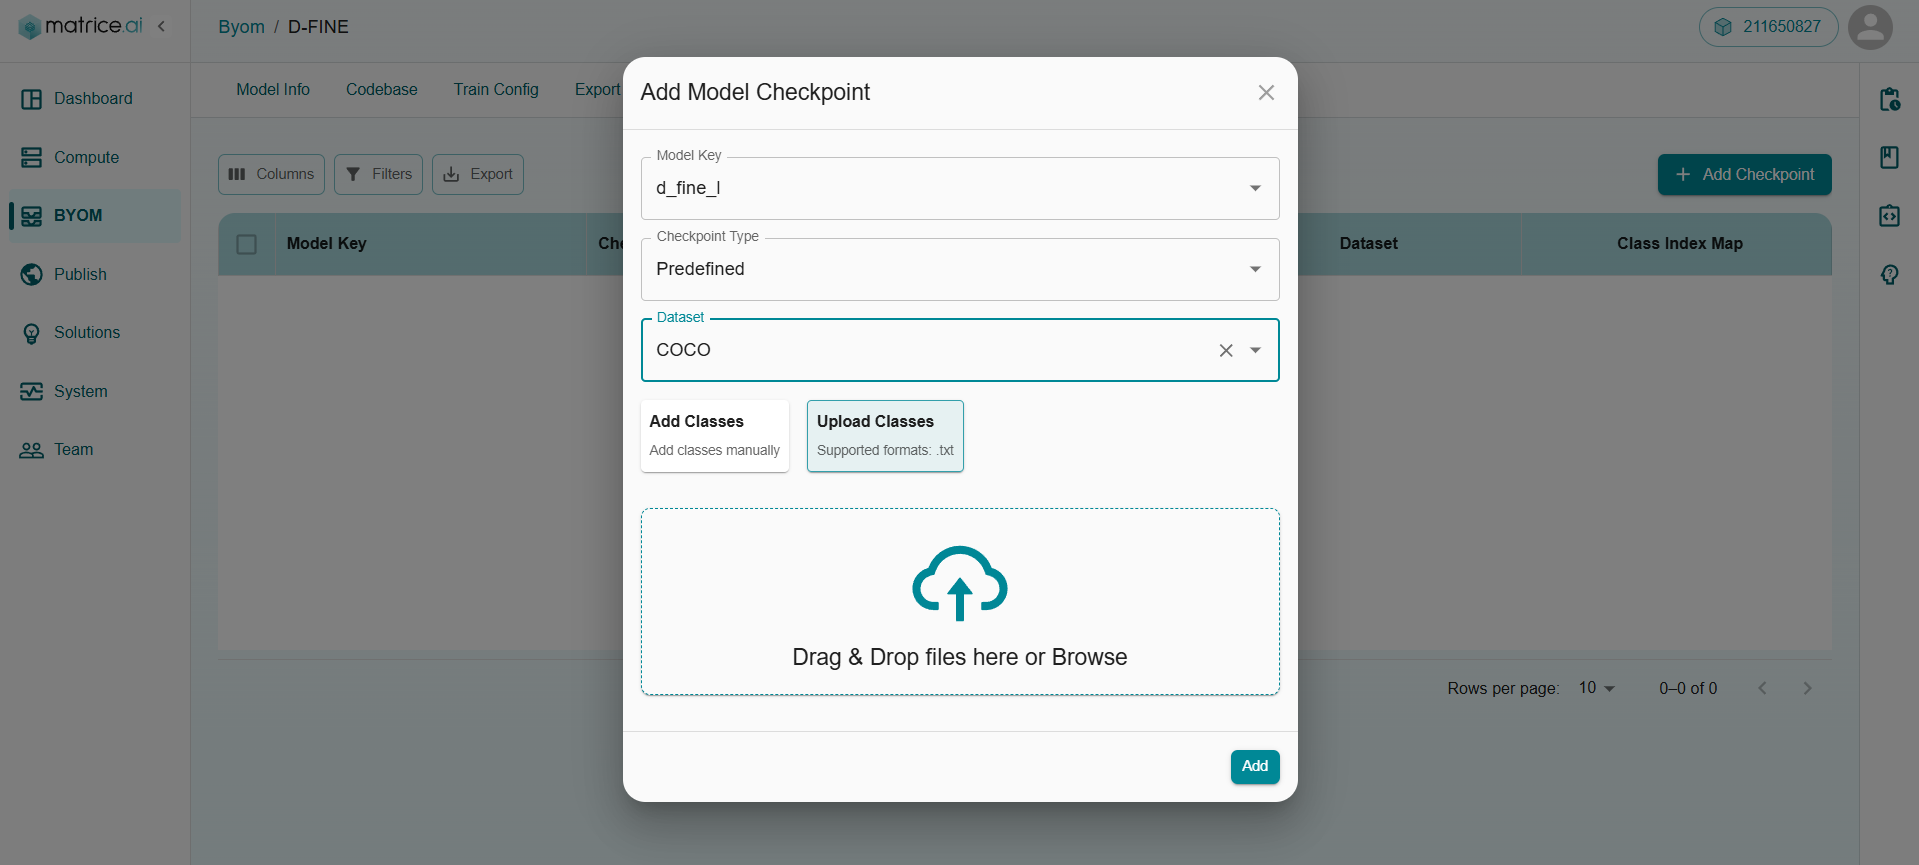The image size is (1919, 865).
Task: Open Dashboard from the sidebar
Action: pos(93,99)
